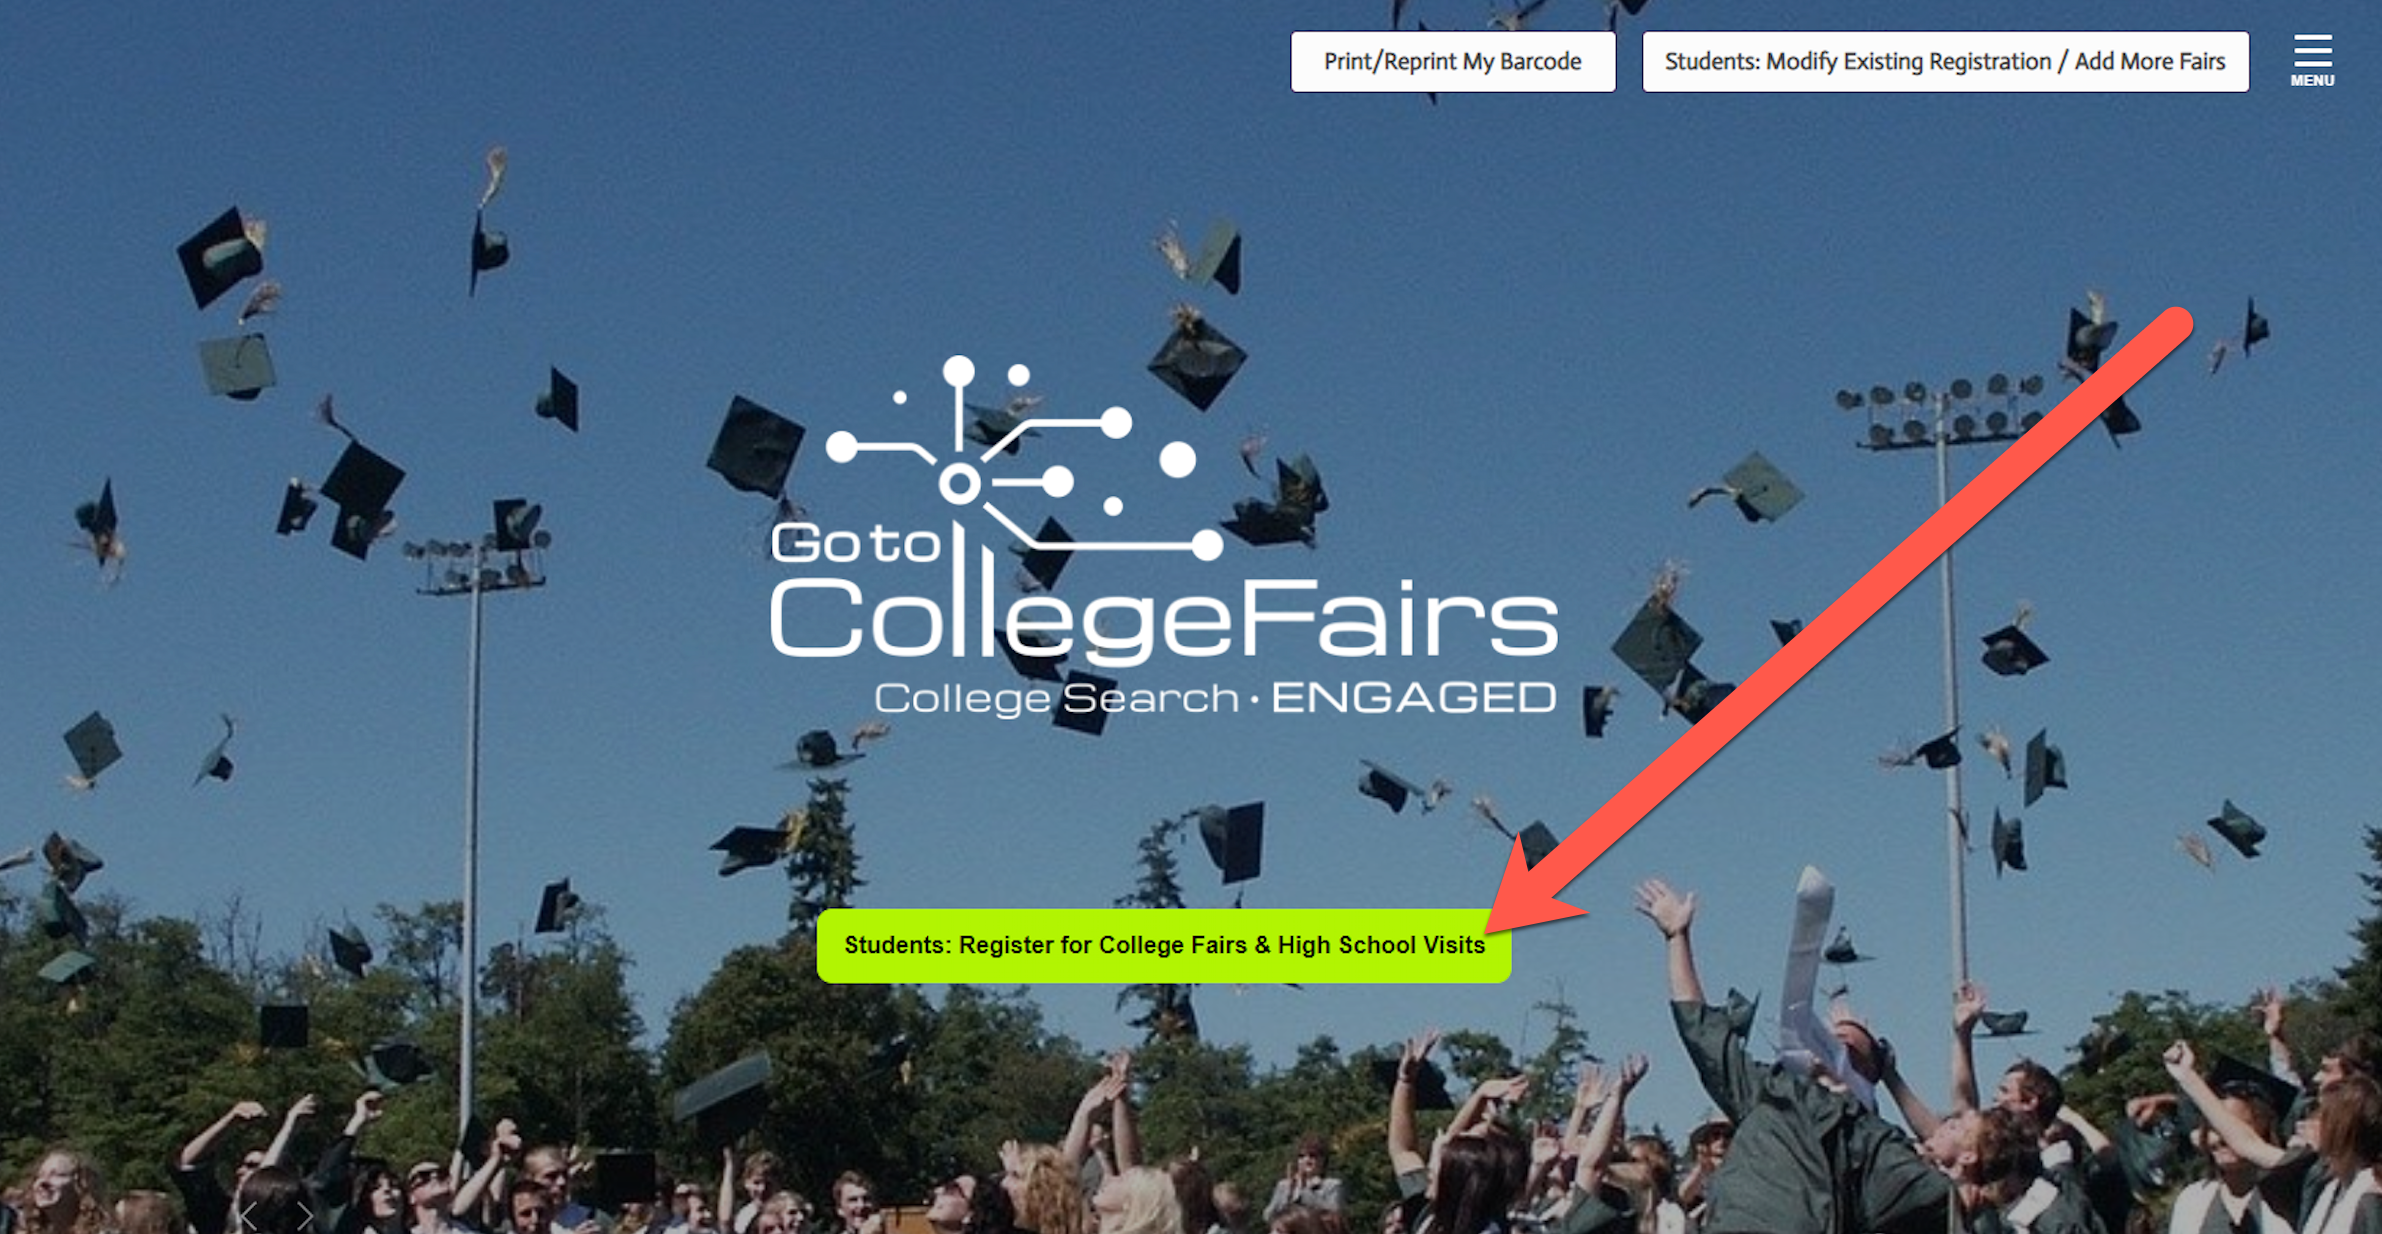Image resolution: width=2382 pixels, height=1234 pixels.
Task: Advance to next slide with right chevron
Action: (x=305, y=1215)
